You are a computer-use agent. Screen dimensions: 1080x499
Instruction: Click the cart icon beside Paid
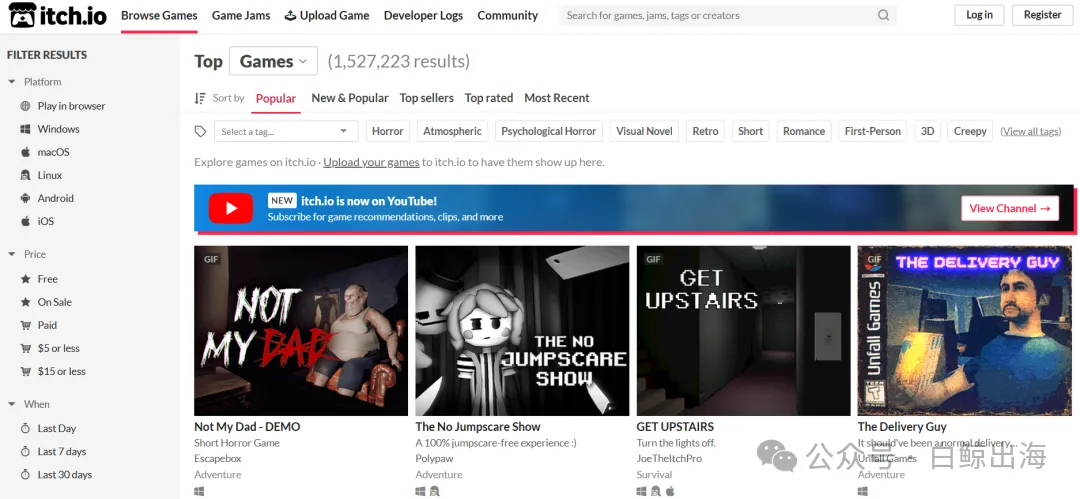[25, 325]
